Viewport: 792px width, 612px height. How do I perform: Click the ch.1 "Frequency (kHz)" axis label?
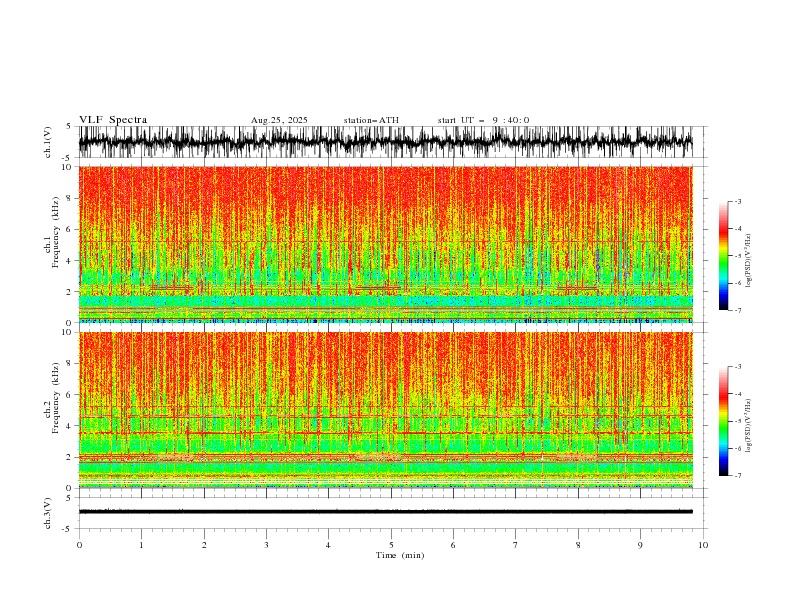(x=56, y=232)
